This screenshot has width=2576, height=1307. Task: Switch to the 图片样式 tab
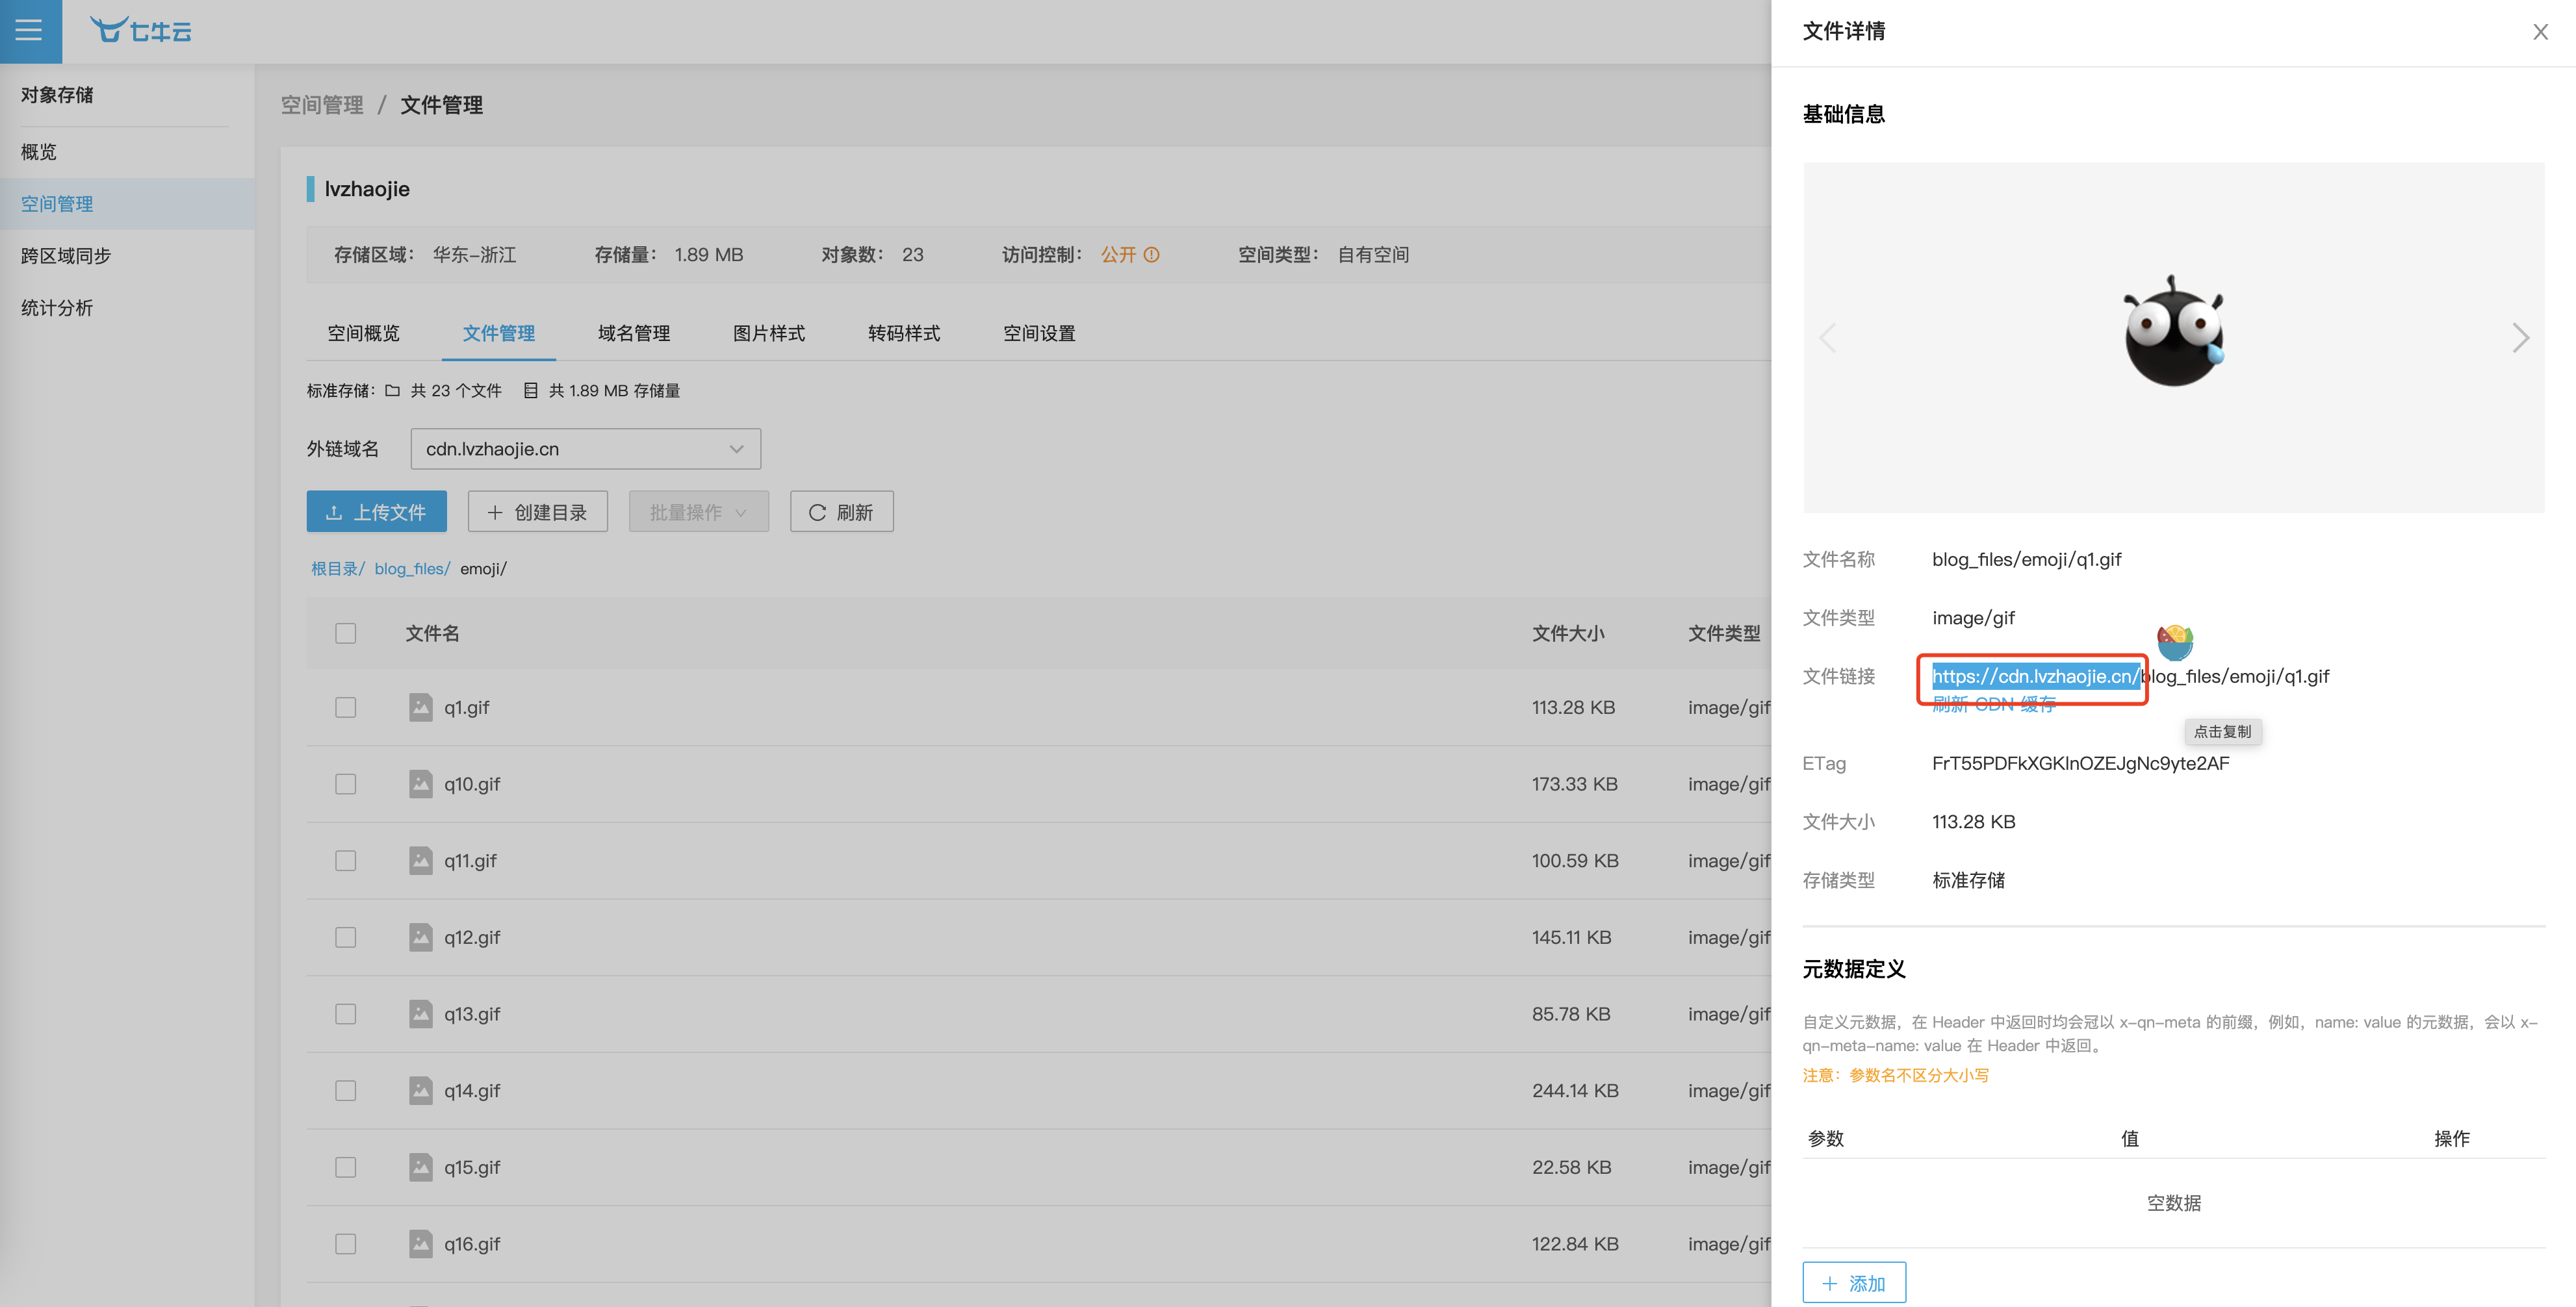(x=769, y=333)
